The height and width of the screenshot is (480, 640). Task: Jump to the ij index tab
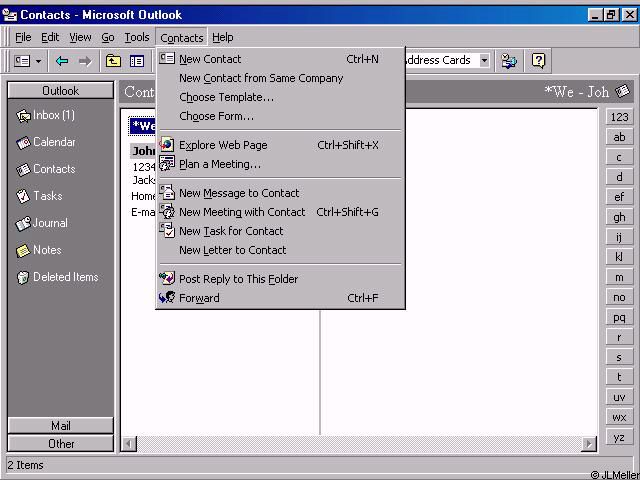(x=619, y=237)
